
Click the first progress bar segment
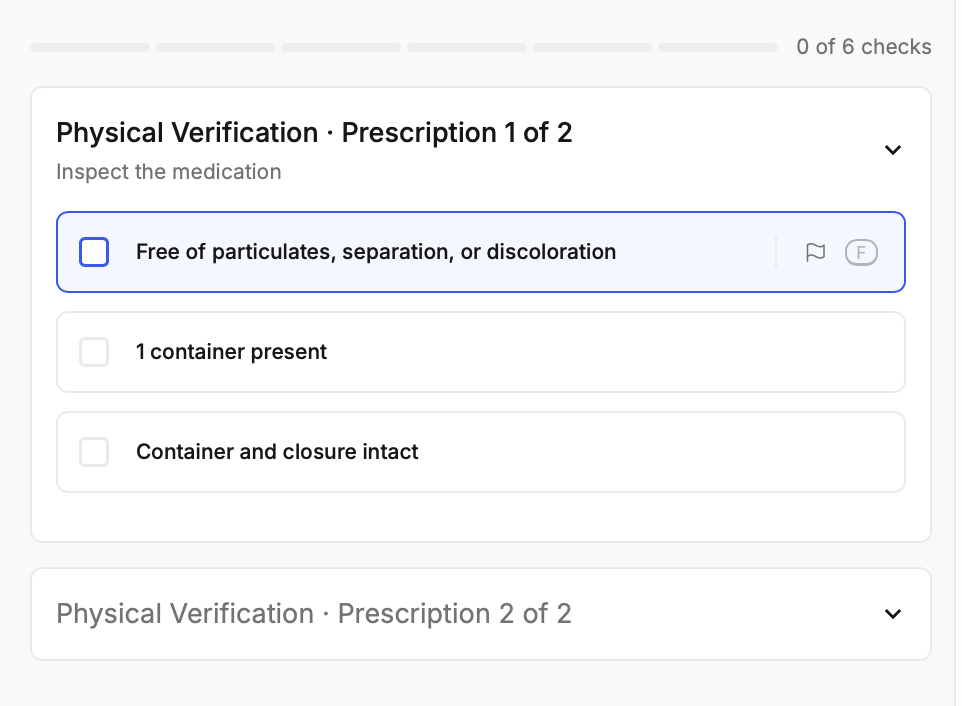pos(90,47)
